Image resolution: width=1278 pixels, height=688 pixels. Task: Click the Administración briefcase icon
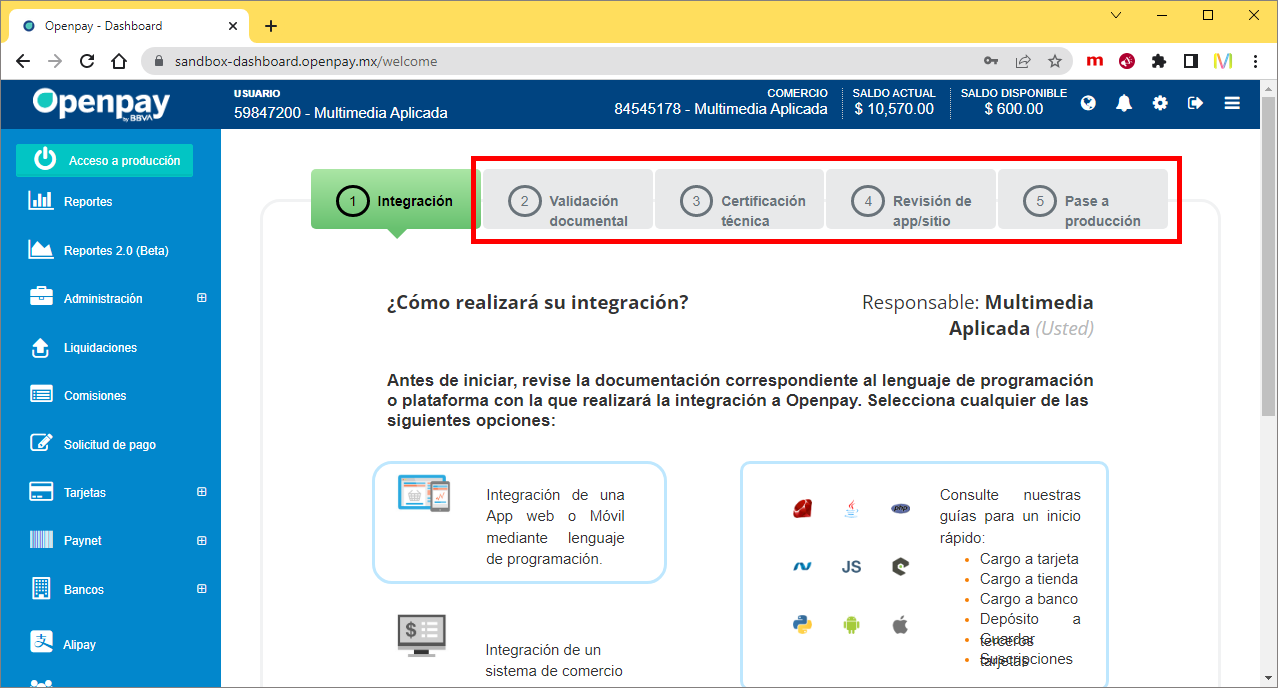41,297
